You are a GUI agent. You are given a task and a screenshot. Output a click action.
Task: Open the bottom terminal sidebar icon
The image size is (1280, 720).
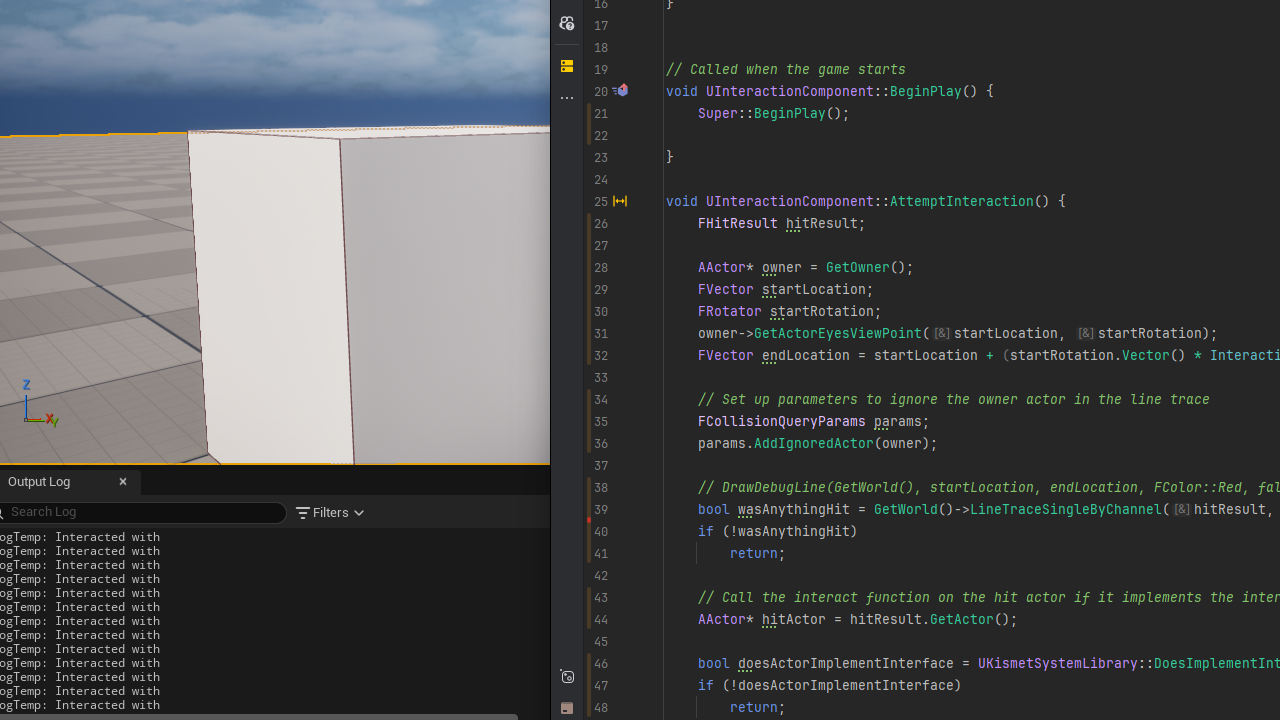(x=567, y=708)
